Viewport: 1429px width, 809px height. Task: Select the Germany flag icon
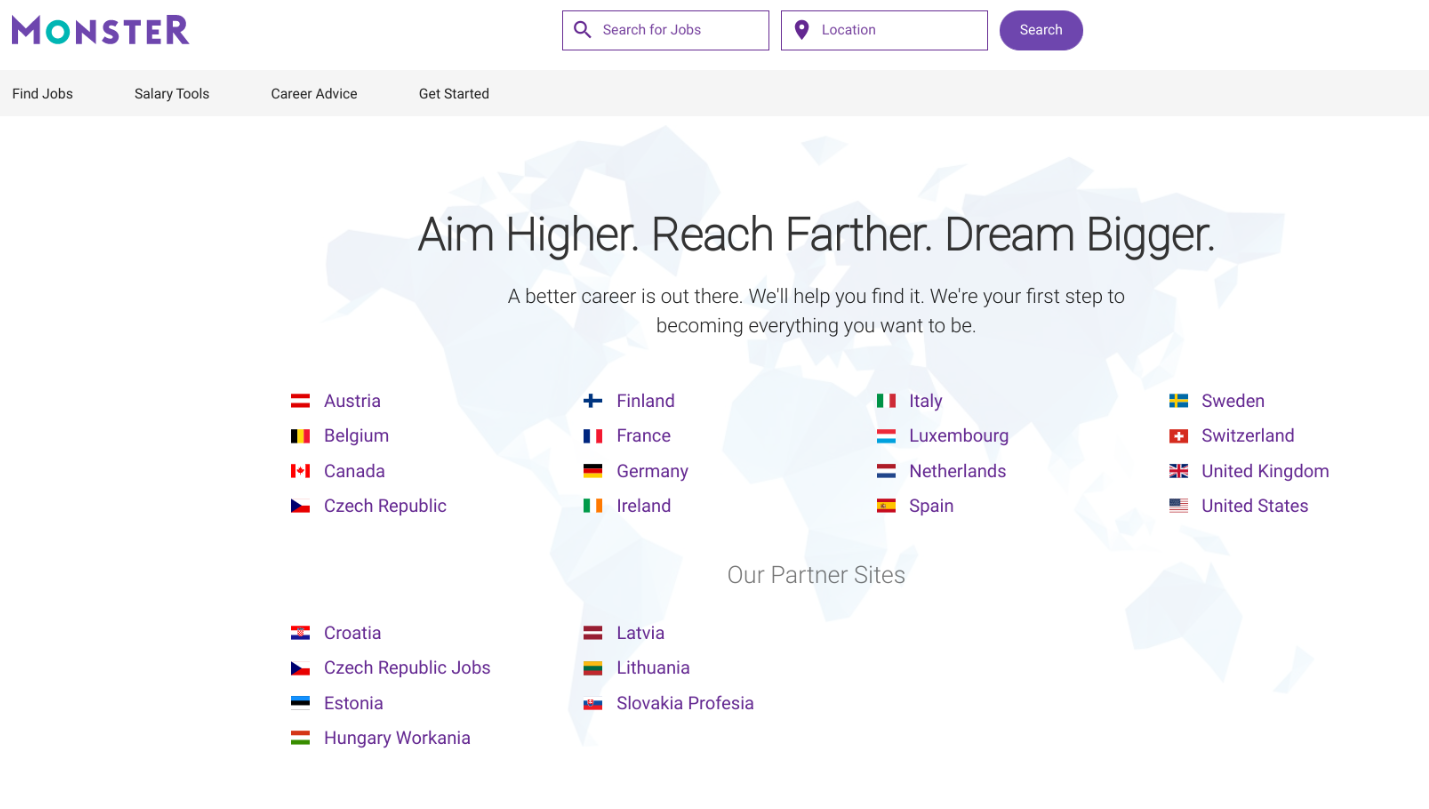click(x=592, y=470)
